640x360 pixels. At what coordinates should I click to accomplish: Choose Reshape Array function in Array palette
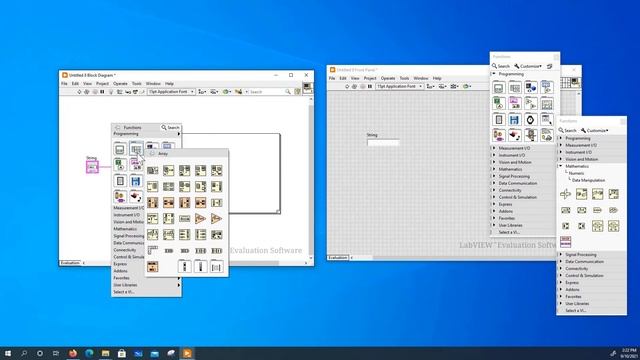point(217,187)
